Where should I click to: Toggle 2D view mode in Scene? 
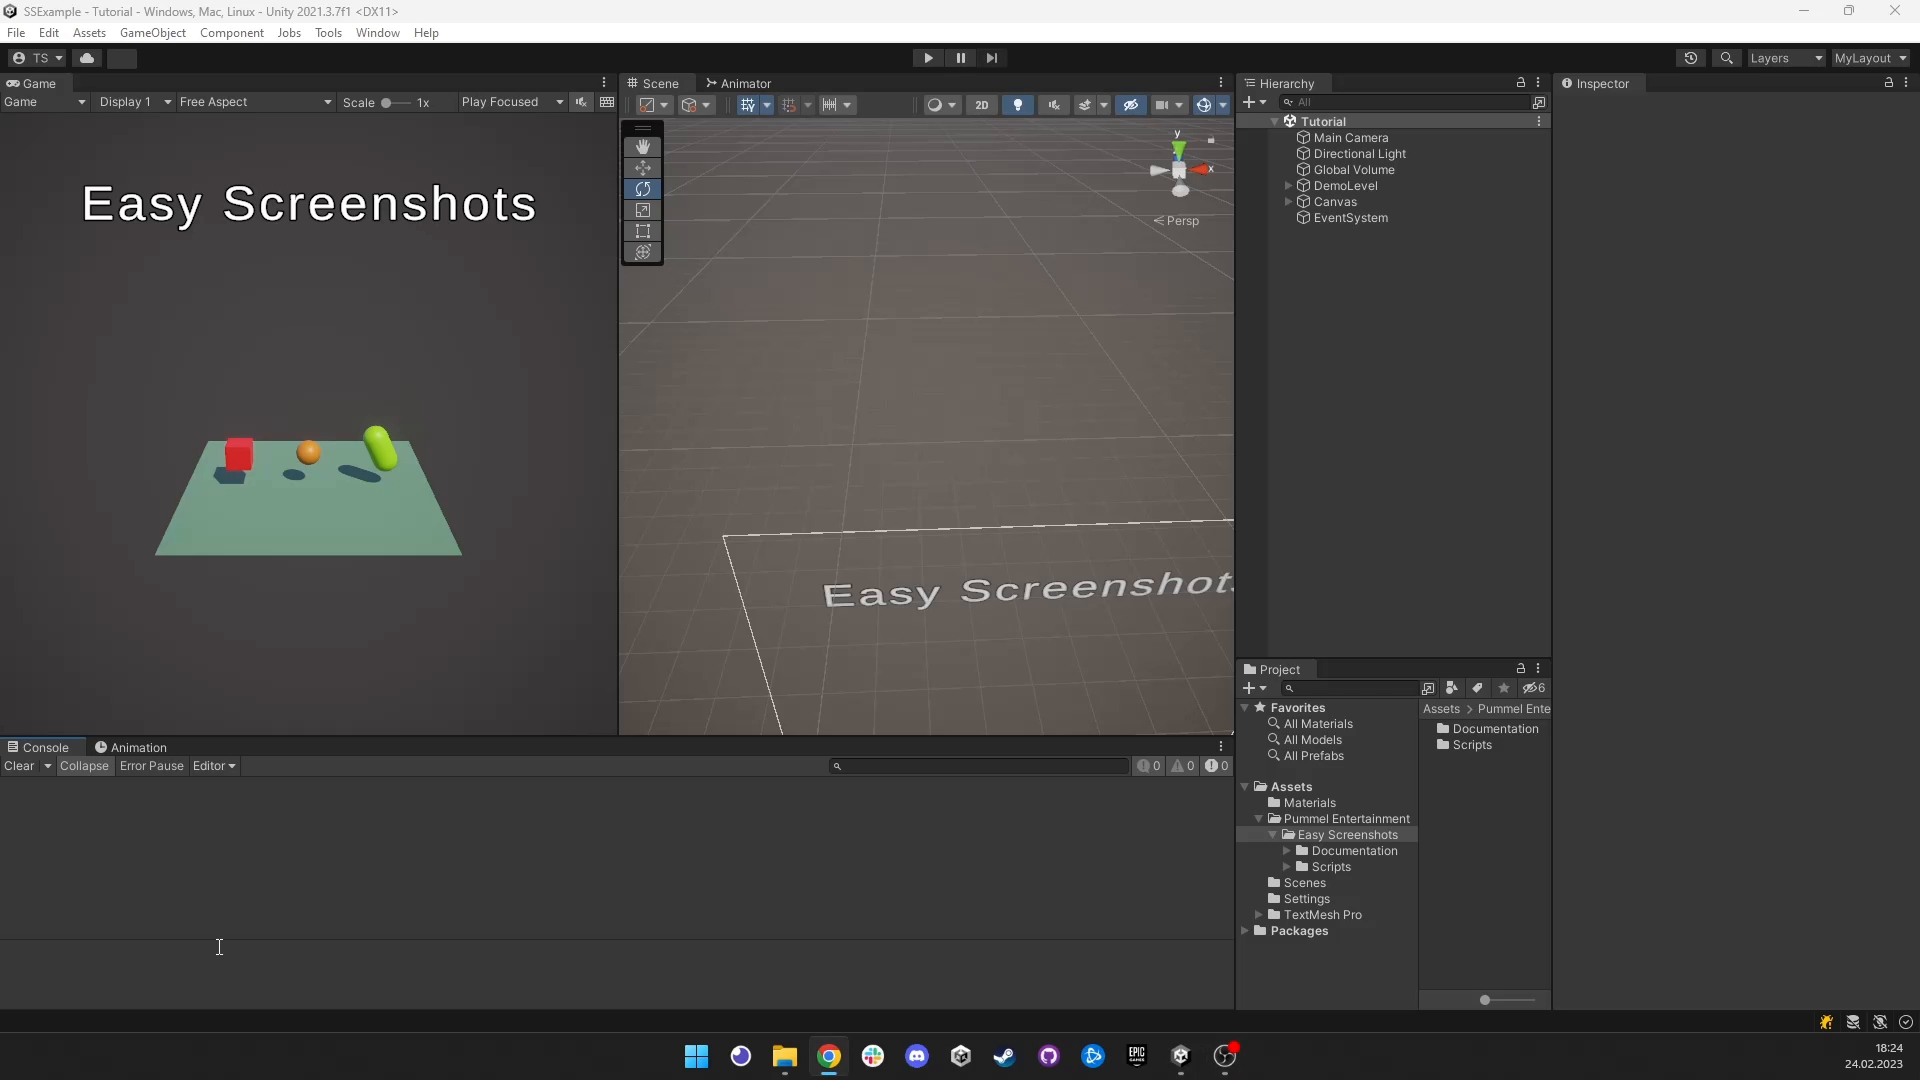pyautogui.click(x=982, y=105)
